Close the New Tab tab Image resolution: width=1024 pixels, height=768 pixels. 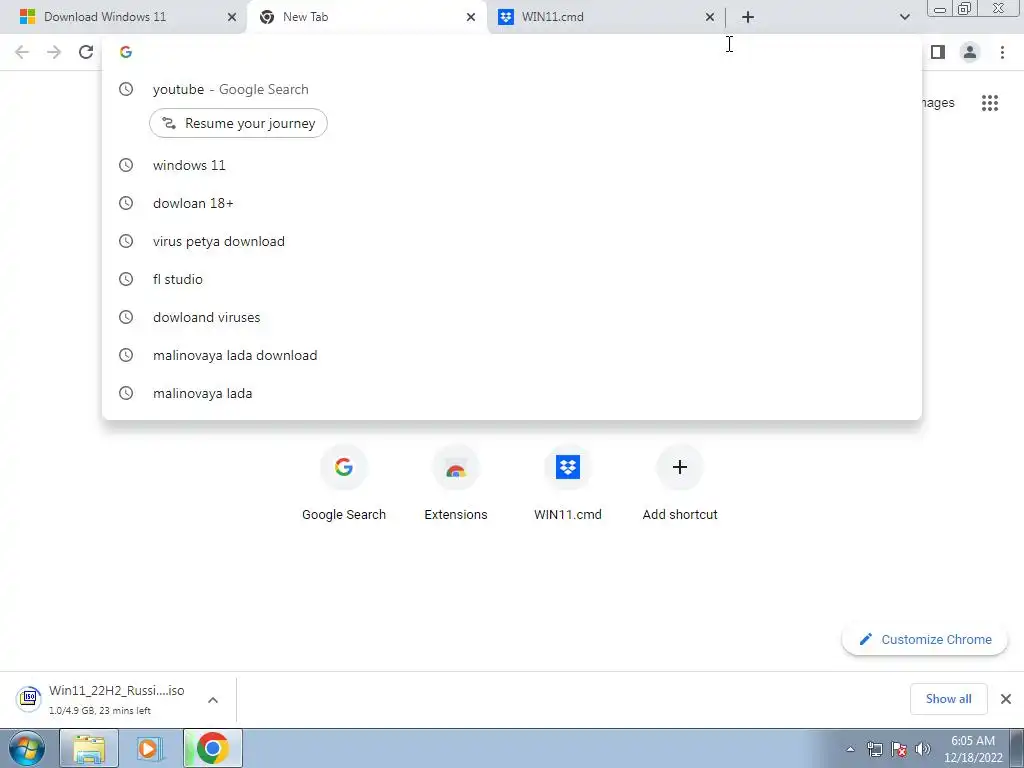pos(471,17)
